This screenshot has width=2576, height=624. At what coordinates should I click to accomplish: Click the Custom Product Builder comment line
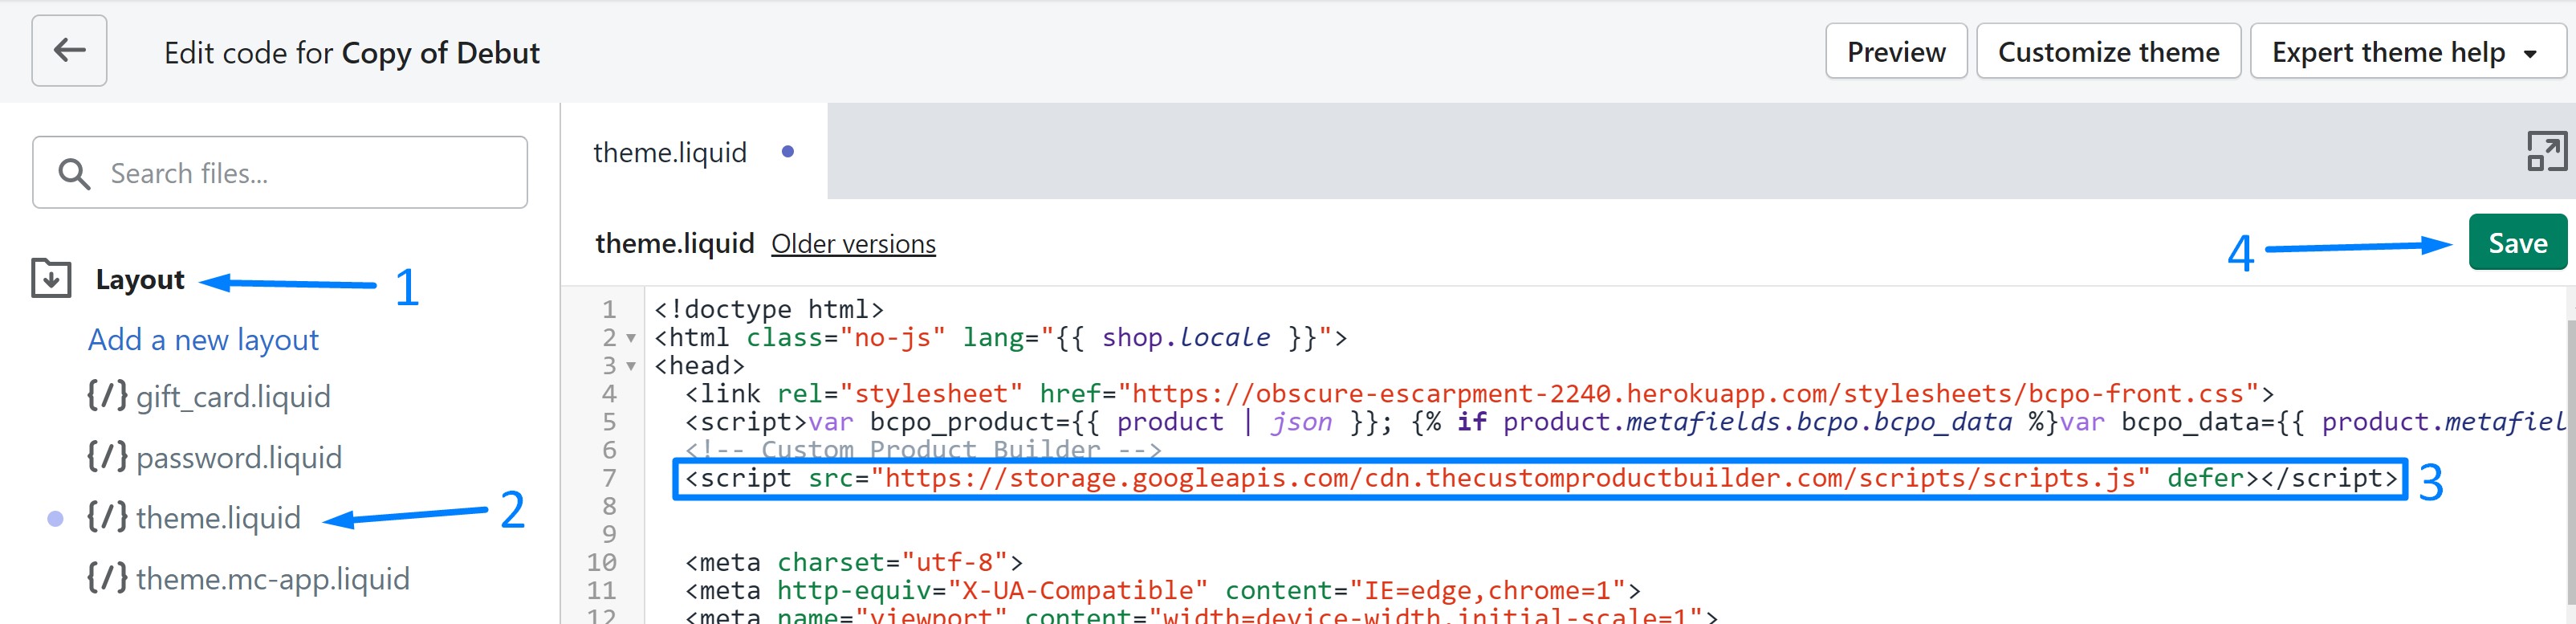click(923, 450)
